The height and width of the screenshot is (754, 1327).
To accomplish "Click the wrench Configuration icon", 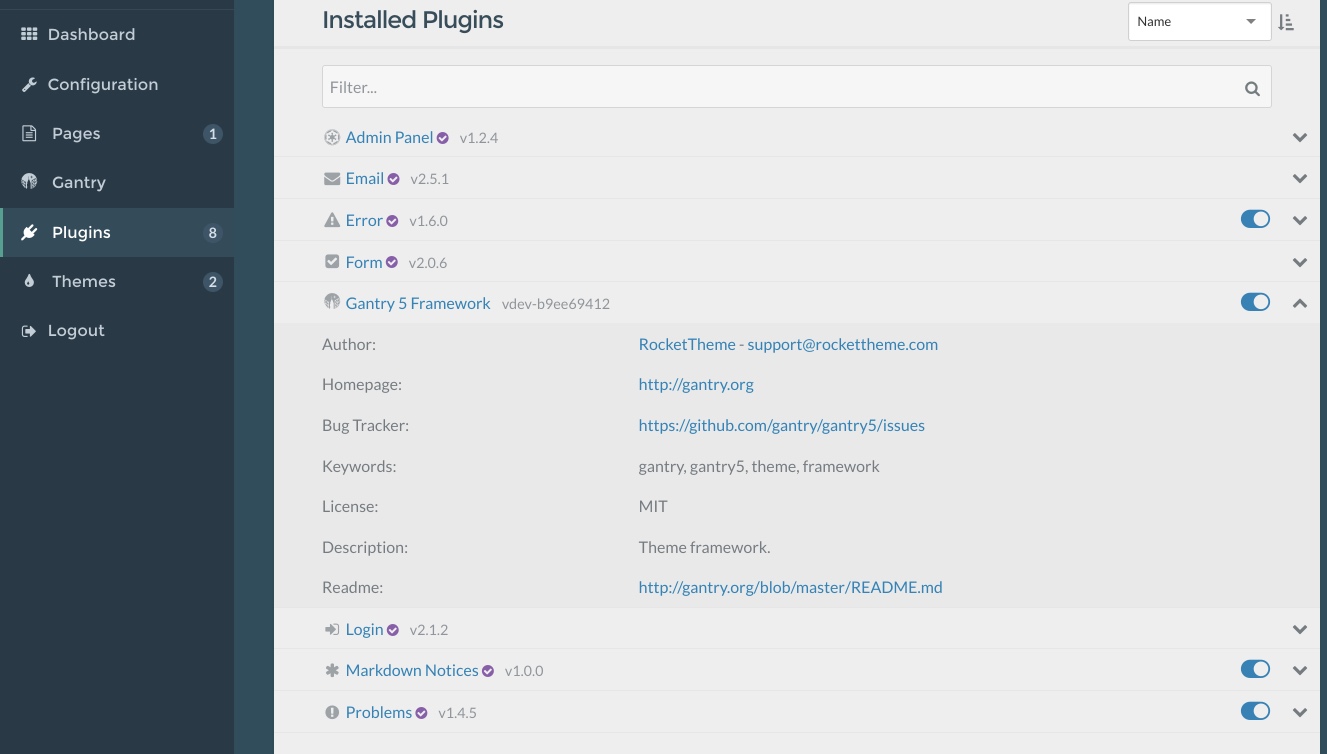I will tap(30, 84).
